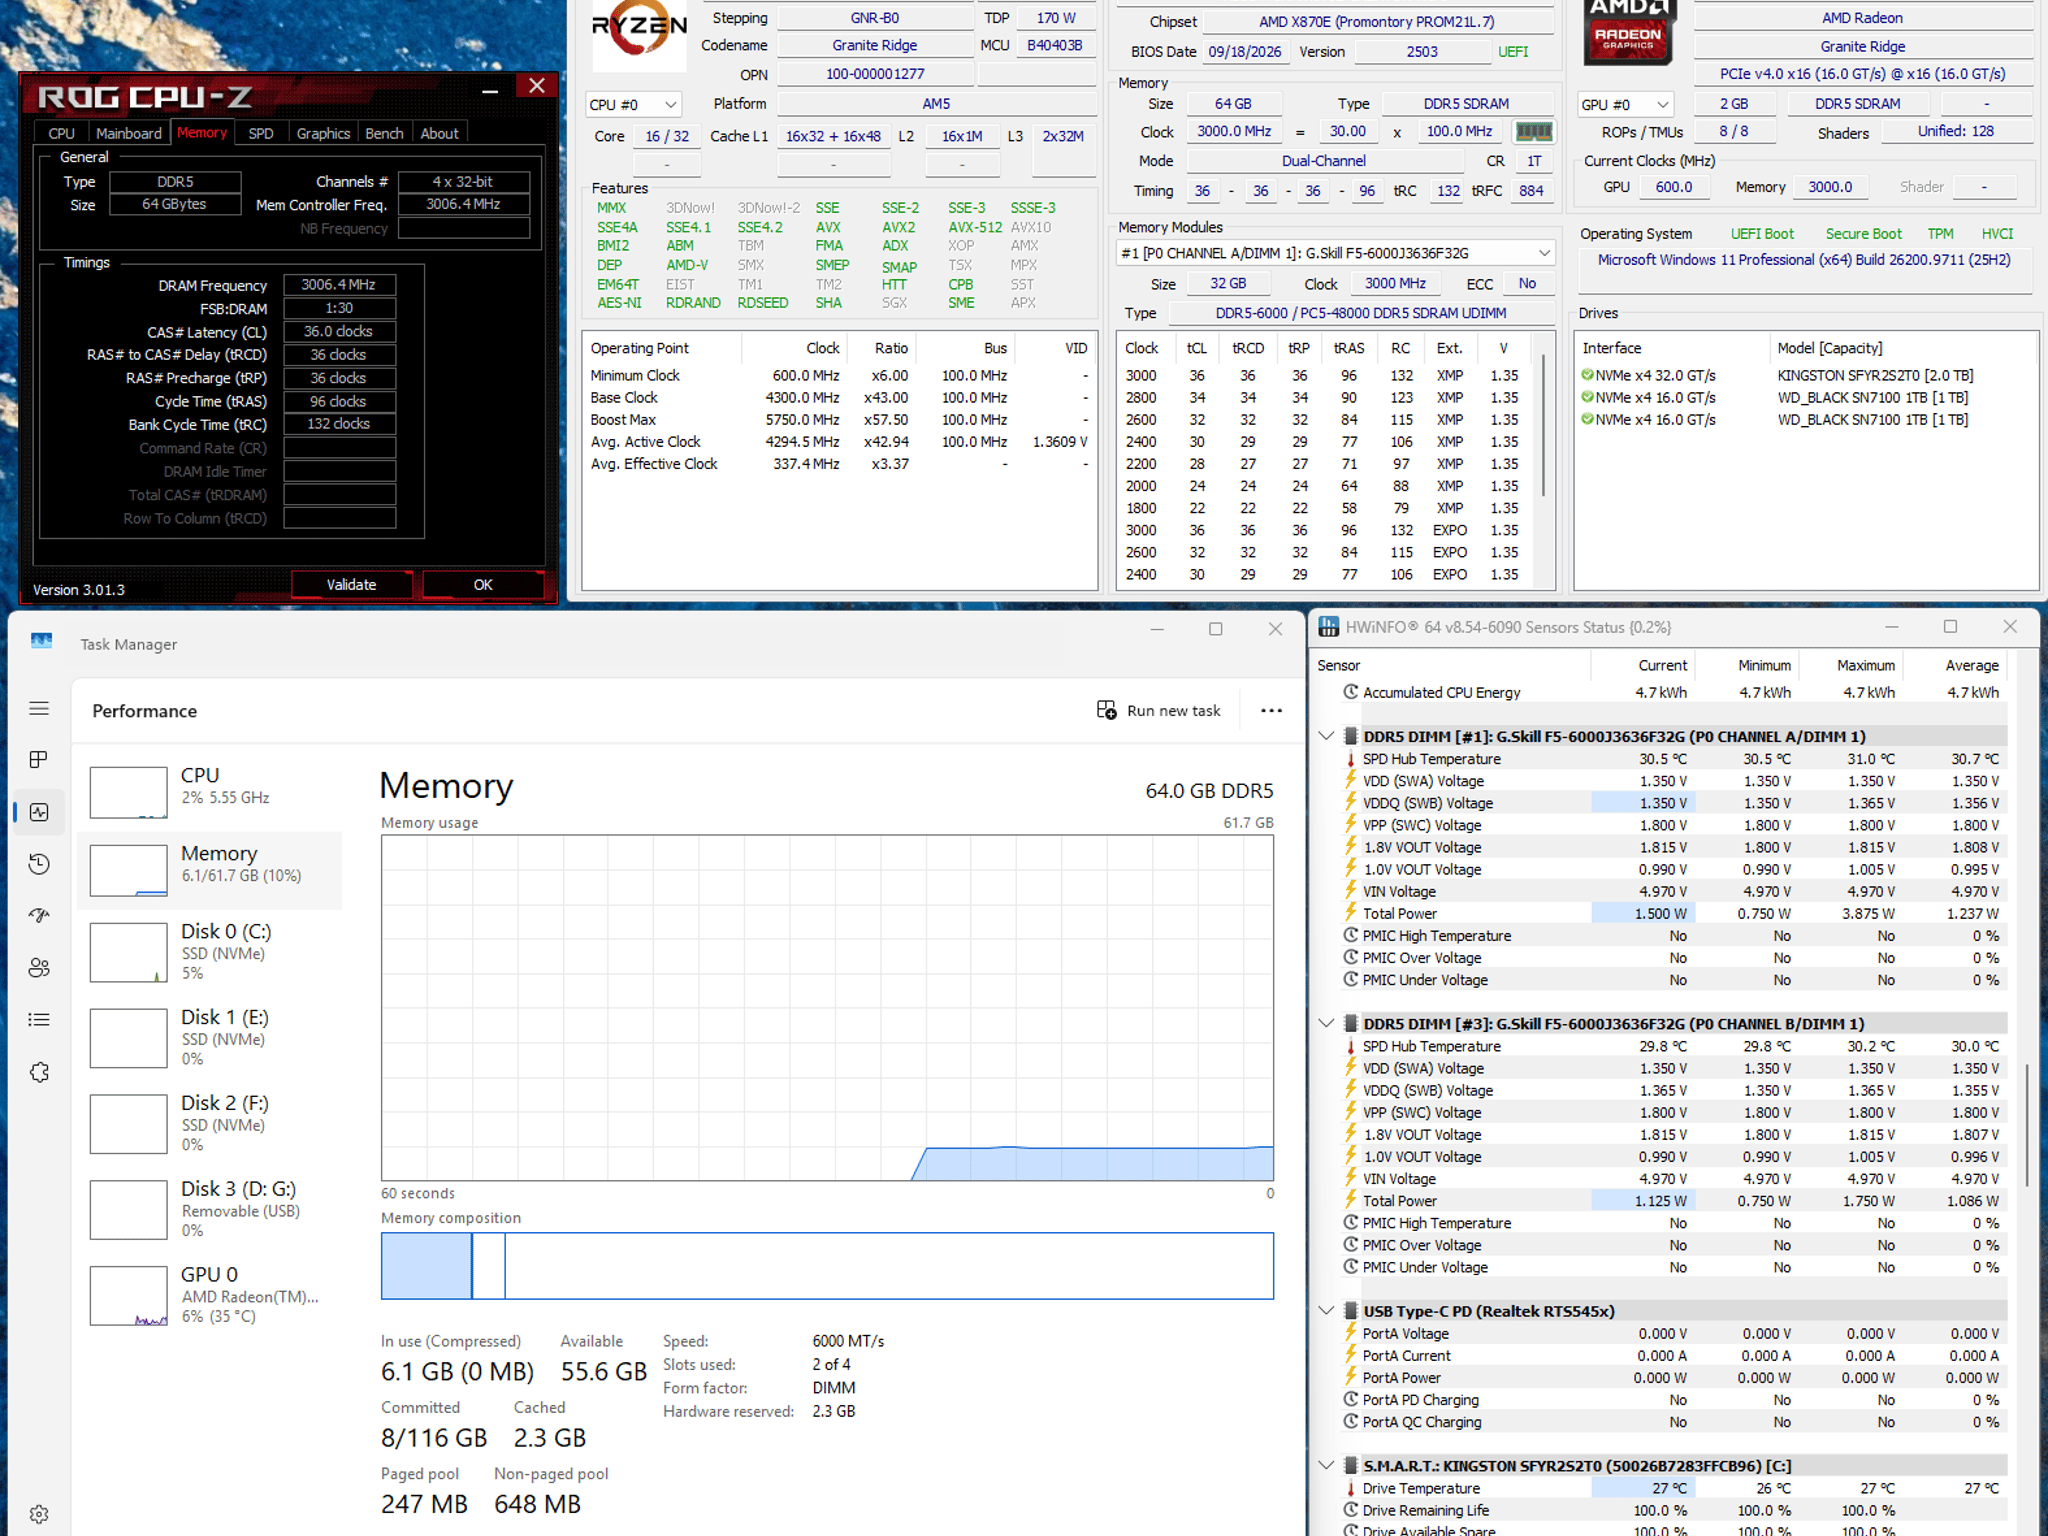Screen dimensions: 2048x1536
Task: Collapse USB Type-C PD sensor group
Action: click(x=1326, y=1311)
